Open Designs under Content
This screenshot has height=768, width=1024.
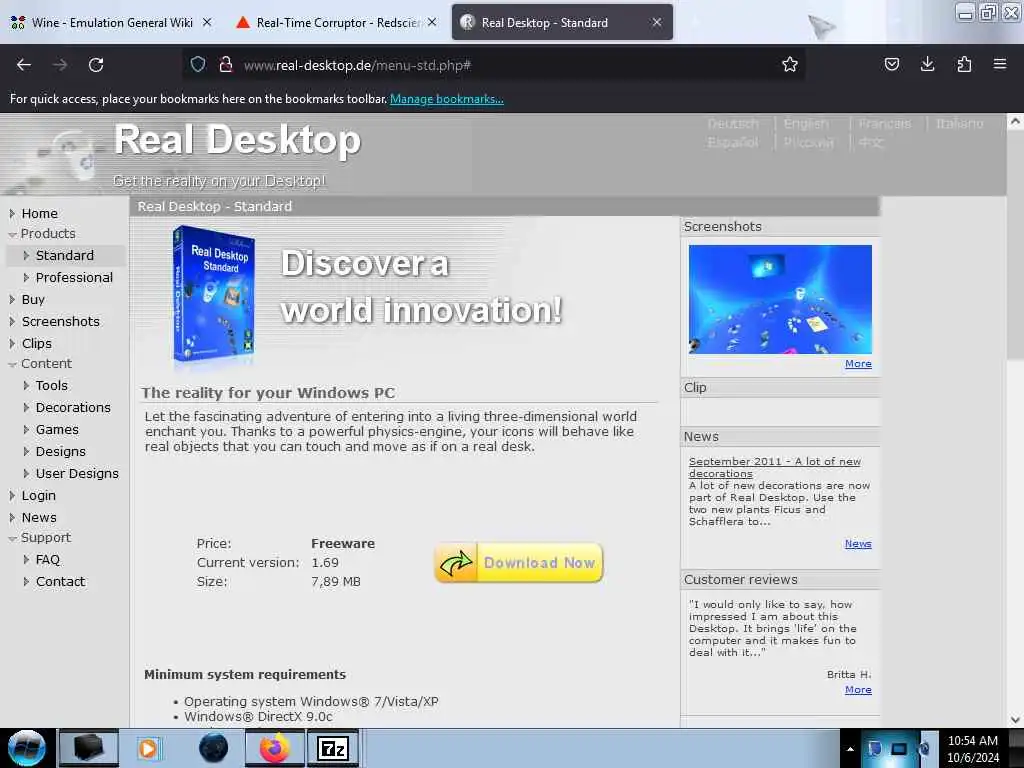tap(60, 451)
